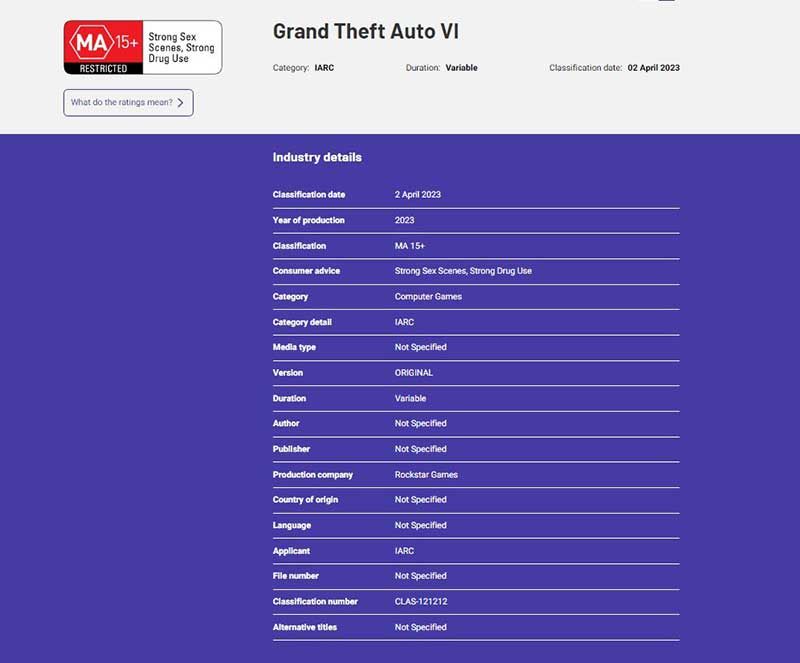Click the Category value 'Computer Games'
Image resolution: width=800 pixels, height=663 pixels.
click(428, 297)
